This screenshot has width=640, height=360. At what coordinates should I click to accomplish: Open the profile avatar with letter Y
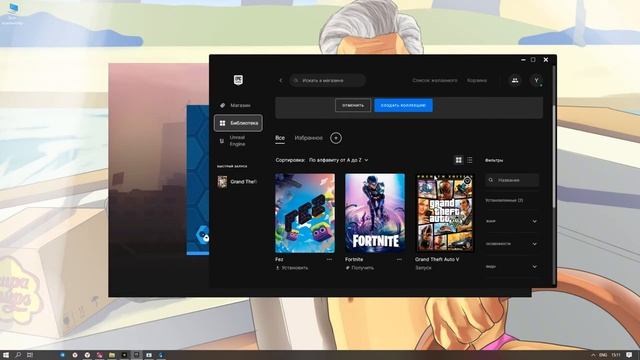536,80
